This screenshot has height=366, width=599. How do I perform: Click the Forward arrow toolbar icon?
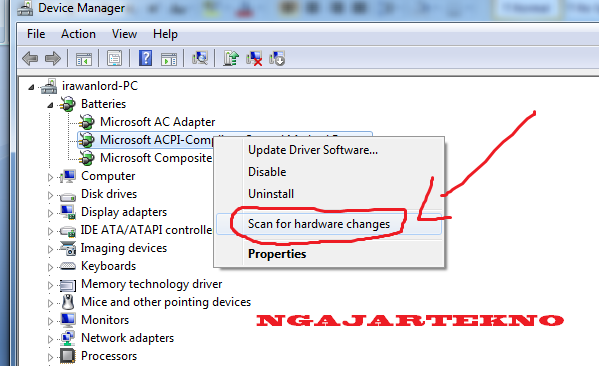tap(53, 58)
